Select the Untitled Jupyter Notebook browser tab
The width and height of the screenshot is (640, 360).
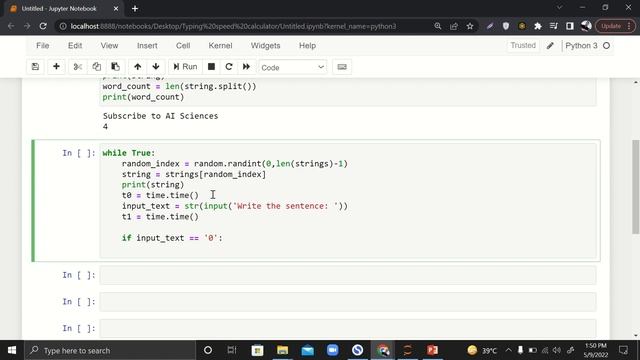click(x=64, y=9)
